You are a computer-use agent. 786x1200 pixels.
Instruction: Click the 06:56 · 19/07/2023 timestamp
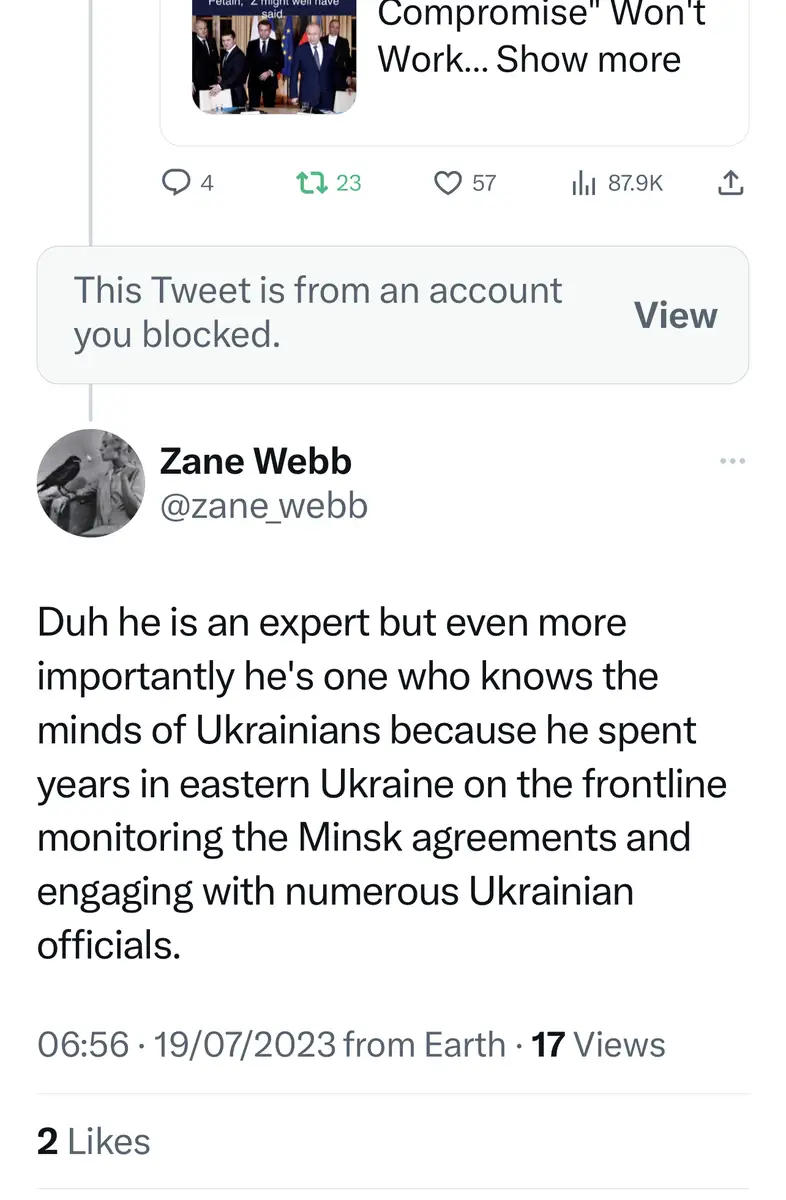[x=186, y=1044]
